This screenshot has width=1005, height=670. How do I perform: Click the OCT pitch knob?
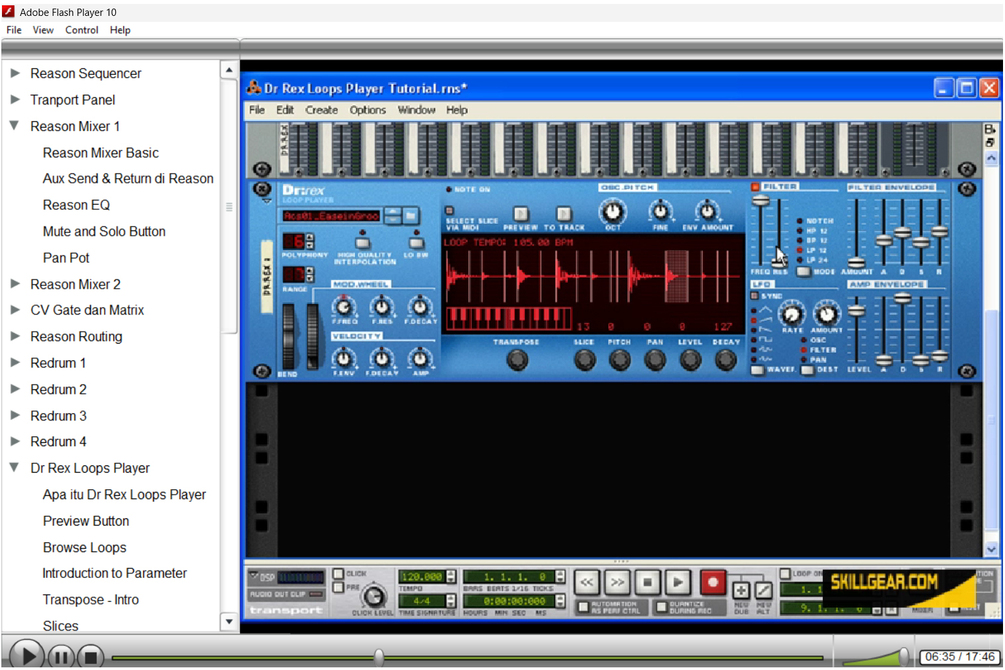click(x=613, y=211)
